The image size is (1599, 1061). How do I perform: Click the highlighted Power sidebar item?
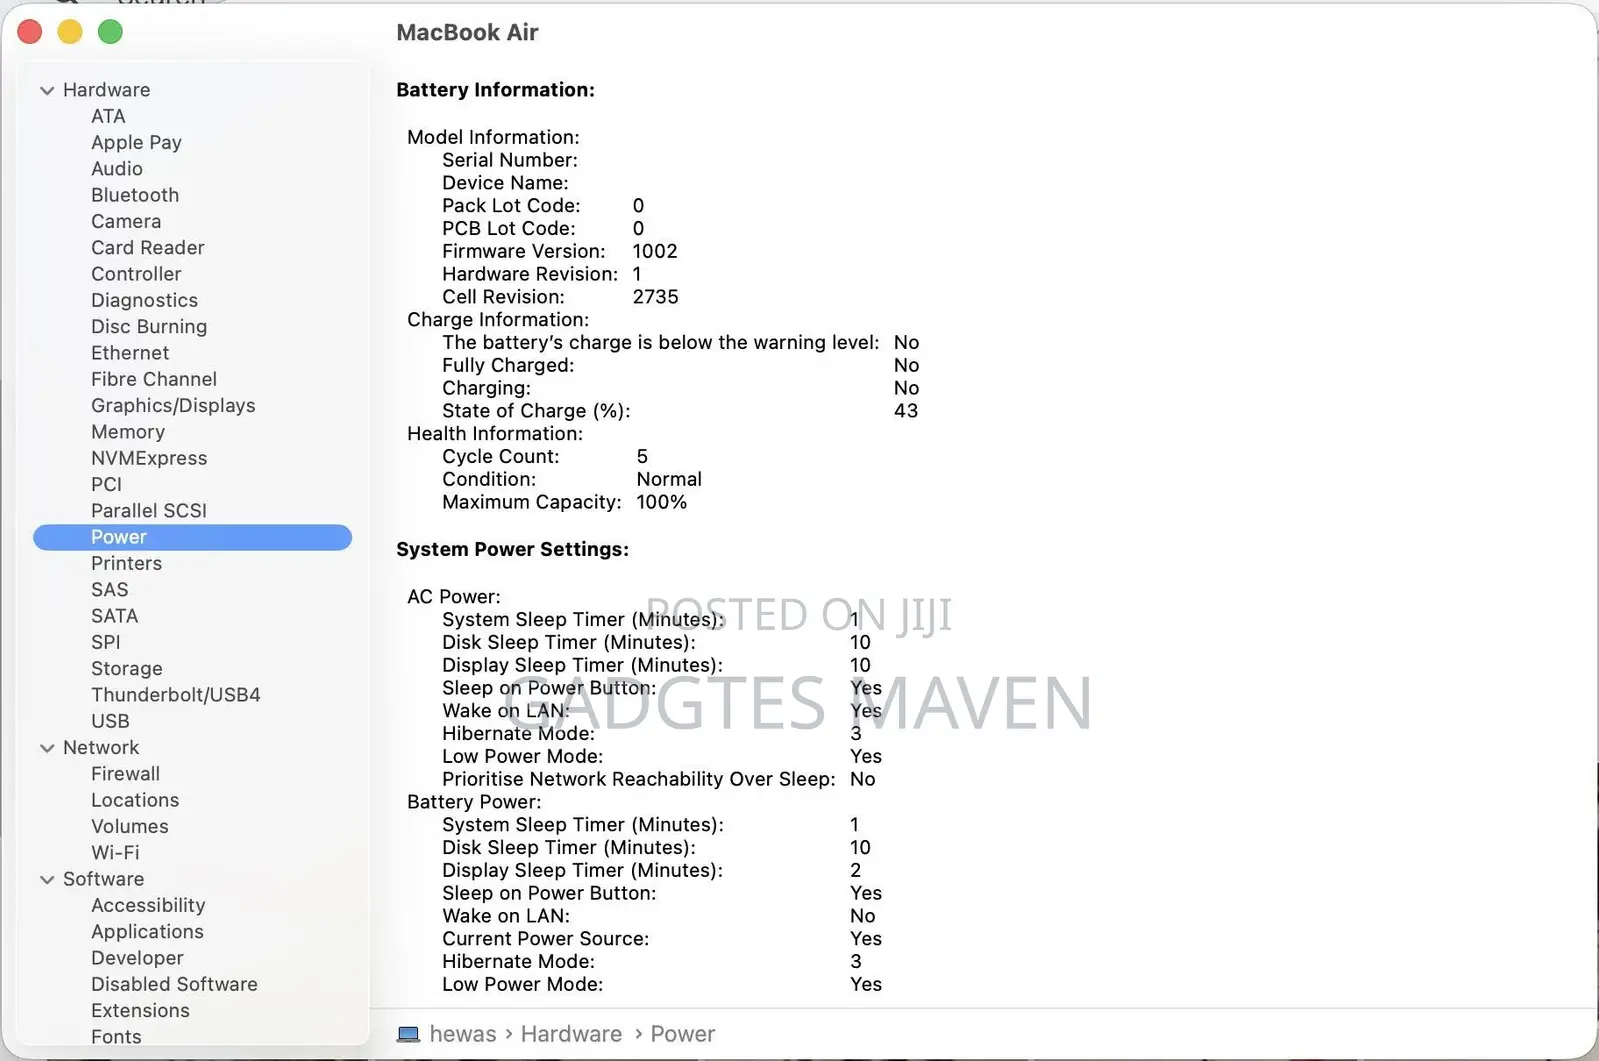(192, 537)
